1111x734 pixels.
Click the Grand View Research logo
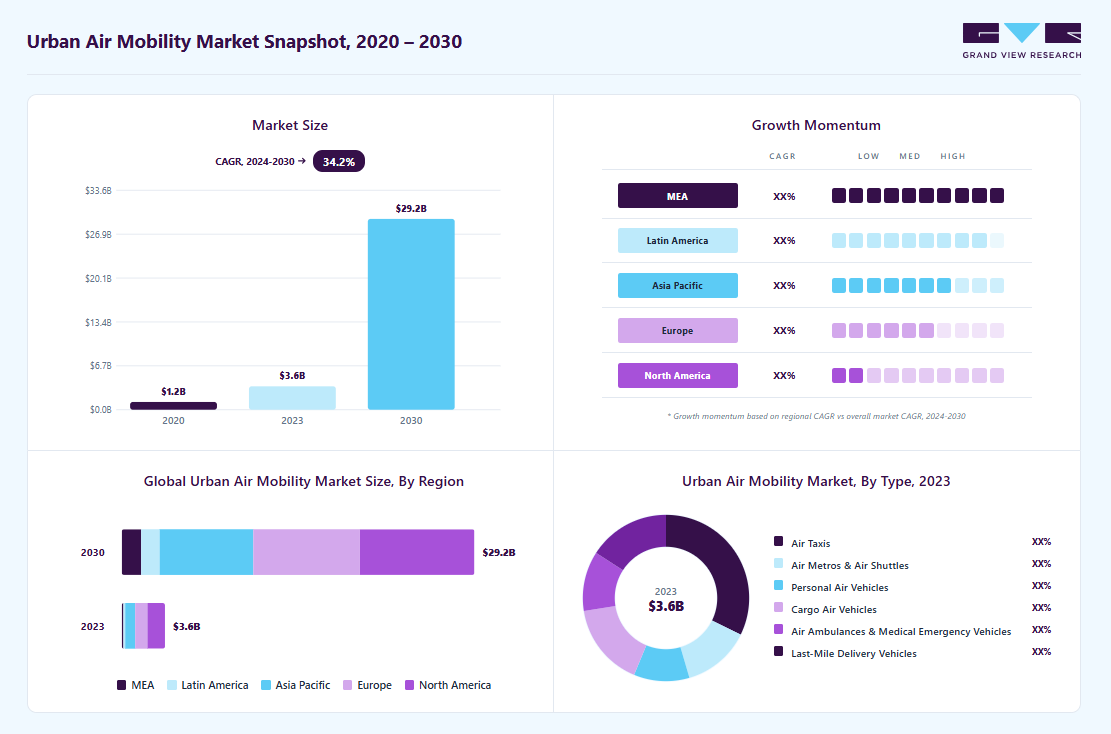[x=1022, y=41]
